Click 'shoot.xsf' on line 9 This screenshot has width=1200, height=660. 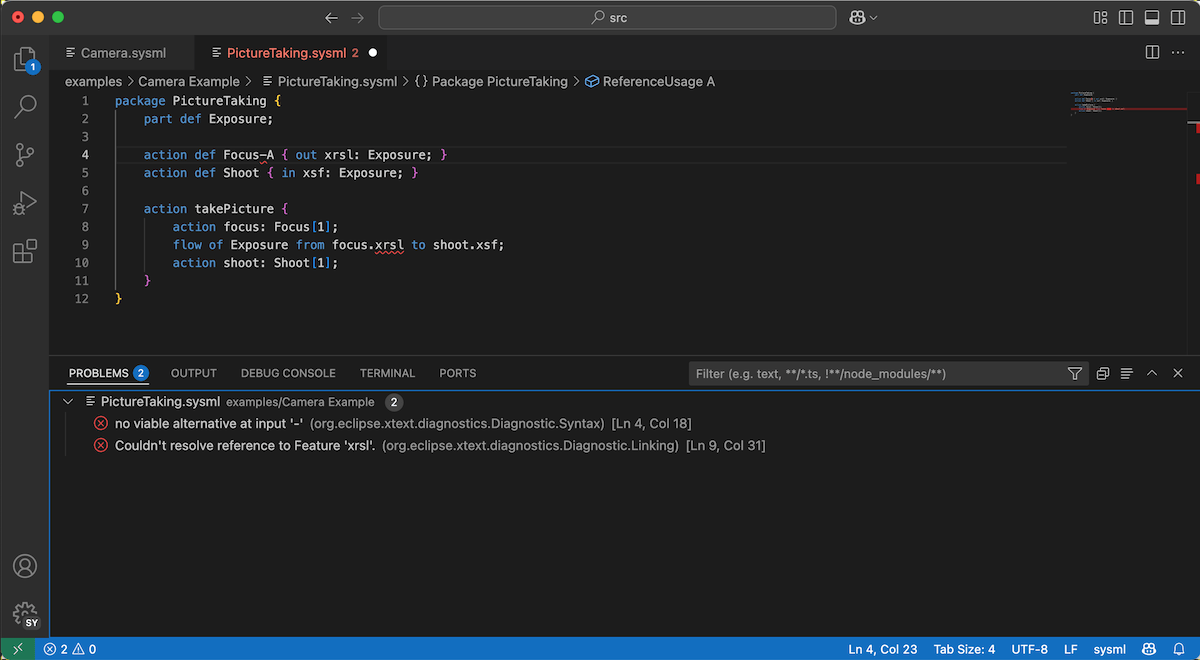click(465, 245)
